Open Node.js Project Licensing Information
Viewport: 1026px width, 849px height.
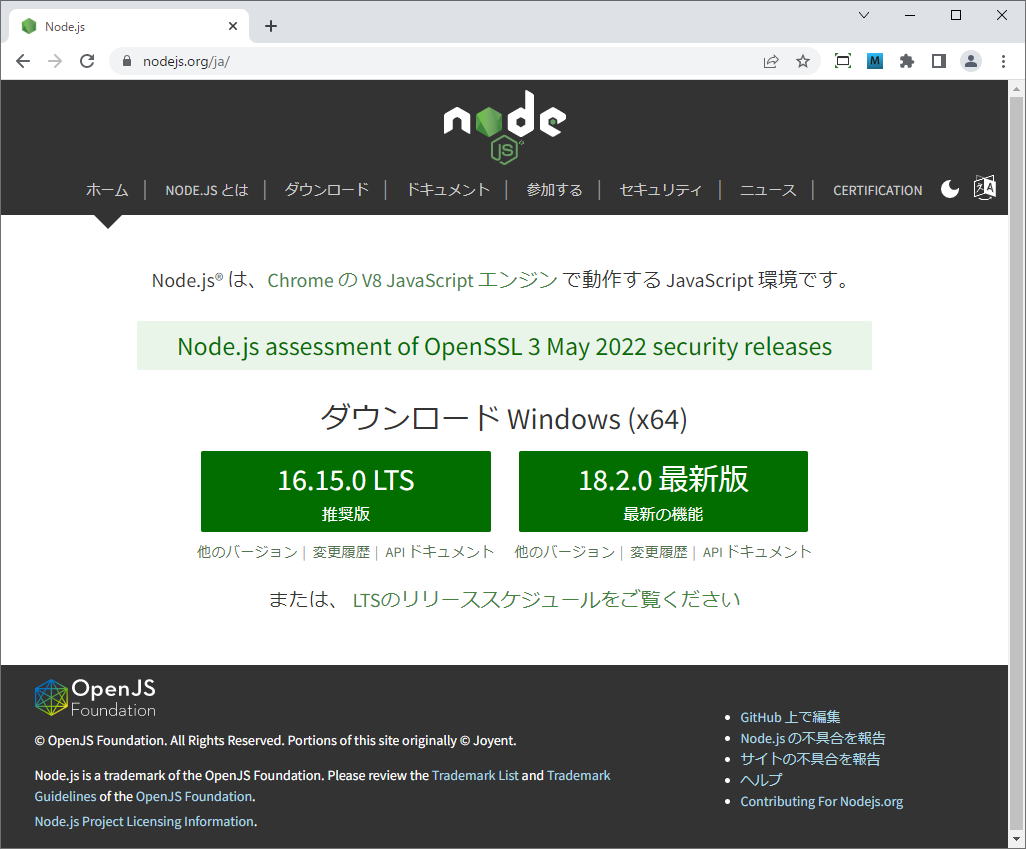145,821
